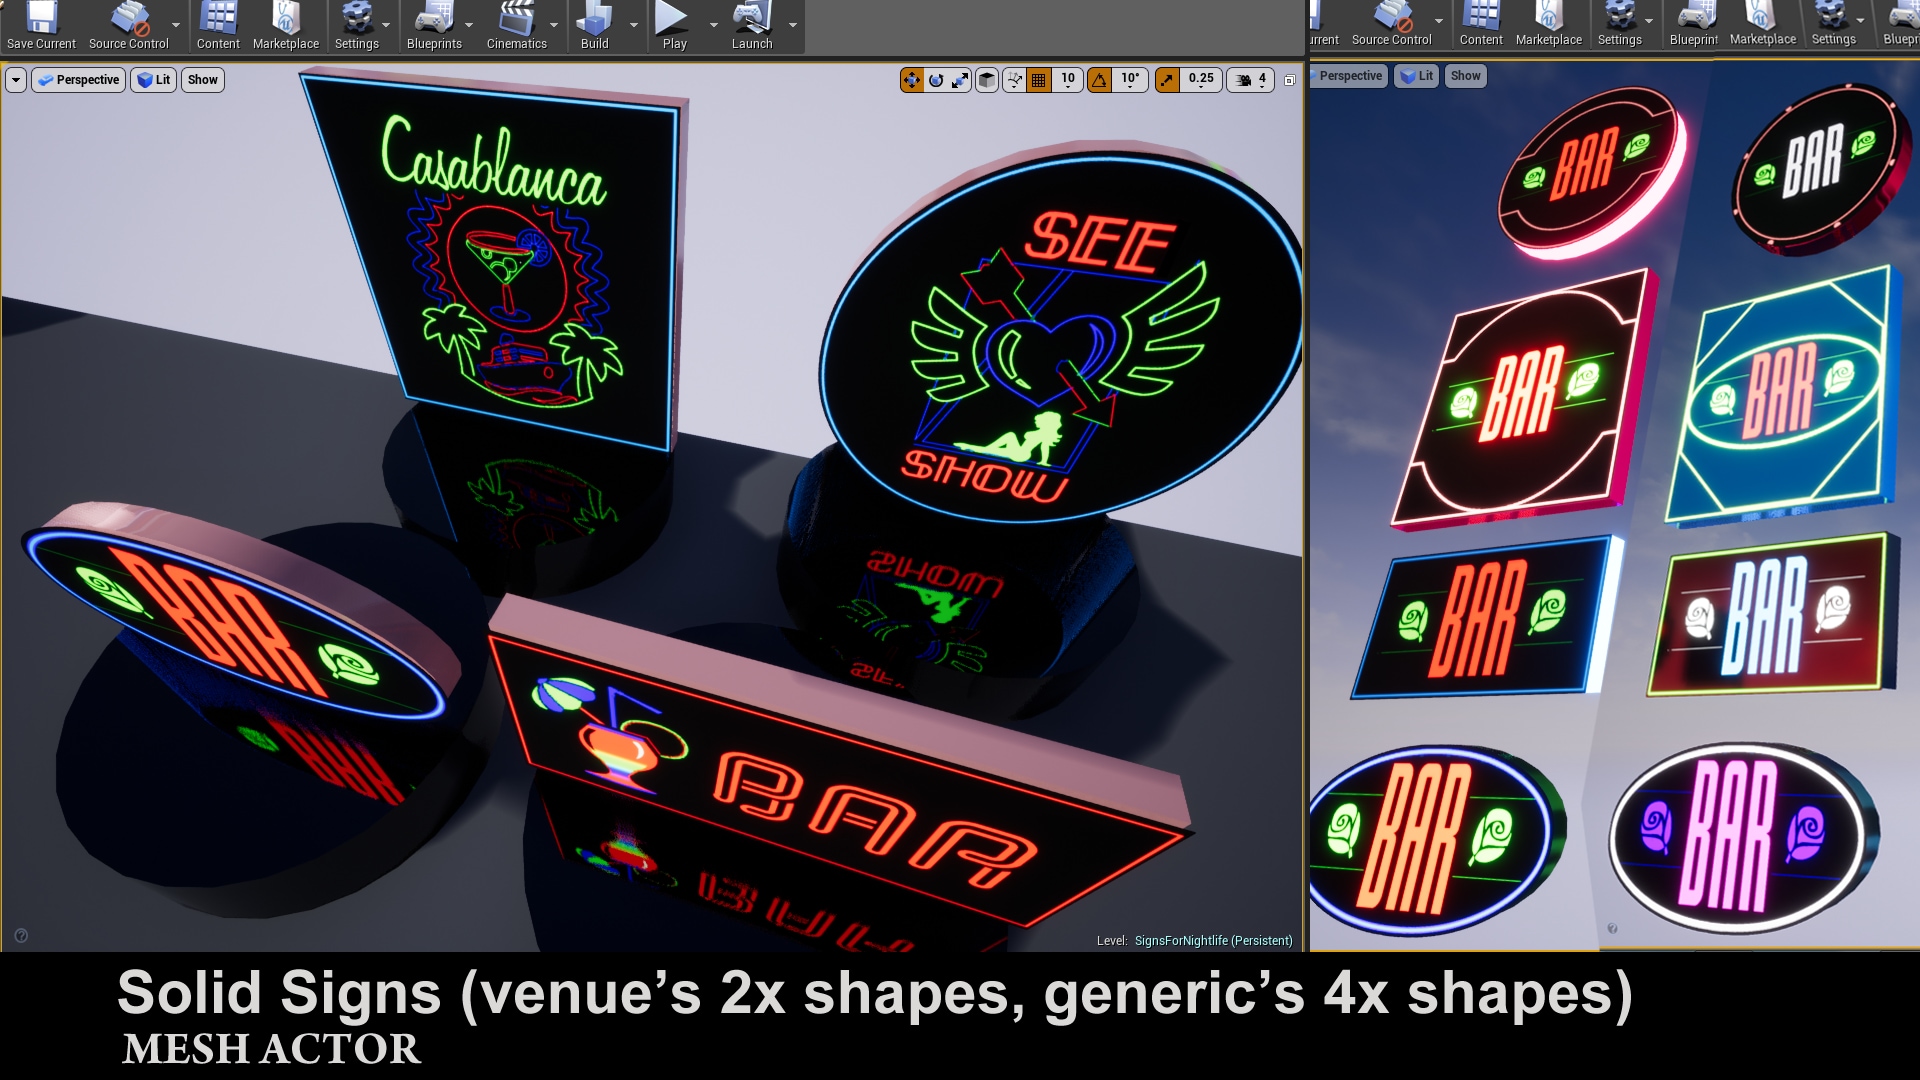Open the Perspective menu in the right viewport
The height and width of the screenshot is (1080, 1920).
tap(1348, 76)
